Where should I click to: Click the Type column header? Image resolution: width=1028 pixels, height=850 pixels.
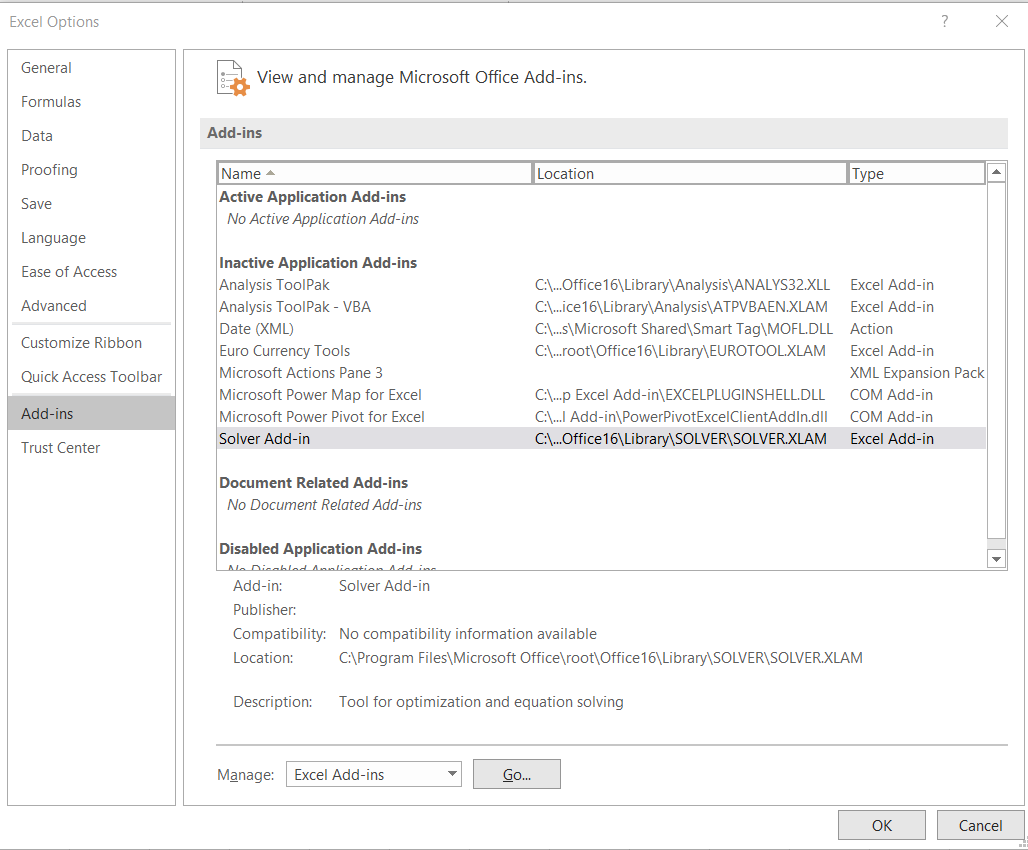[915, 174]
